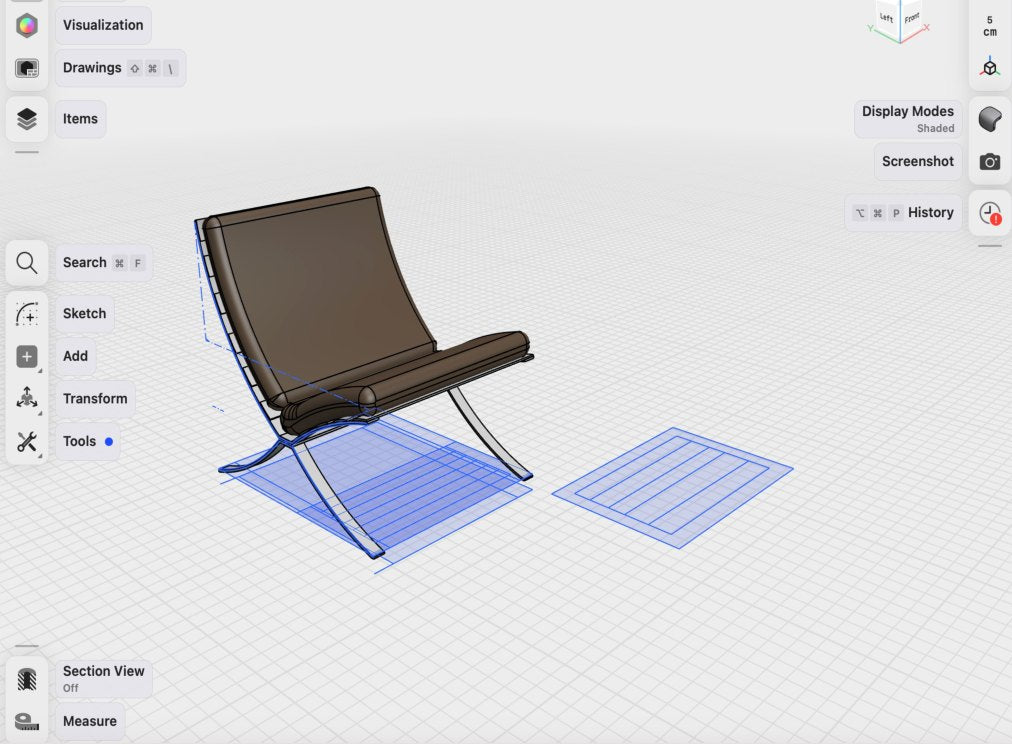The height and width of the screenshot is (744, 1012).
Task: Click the Left face of orientation cube
Action: (887, 19)
